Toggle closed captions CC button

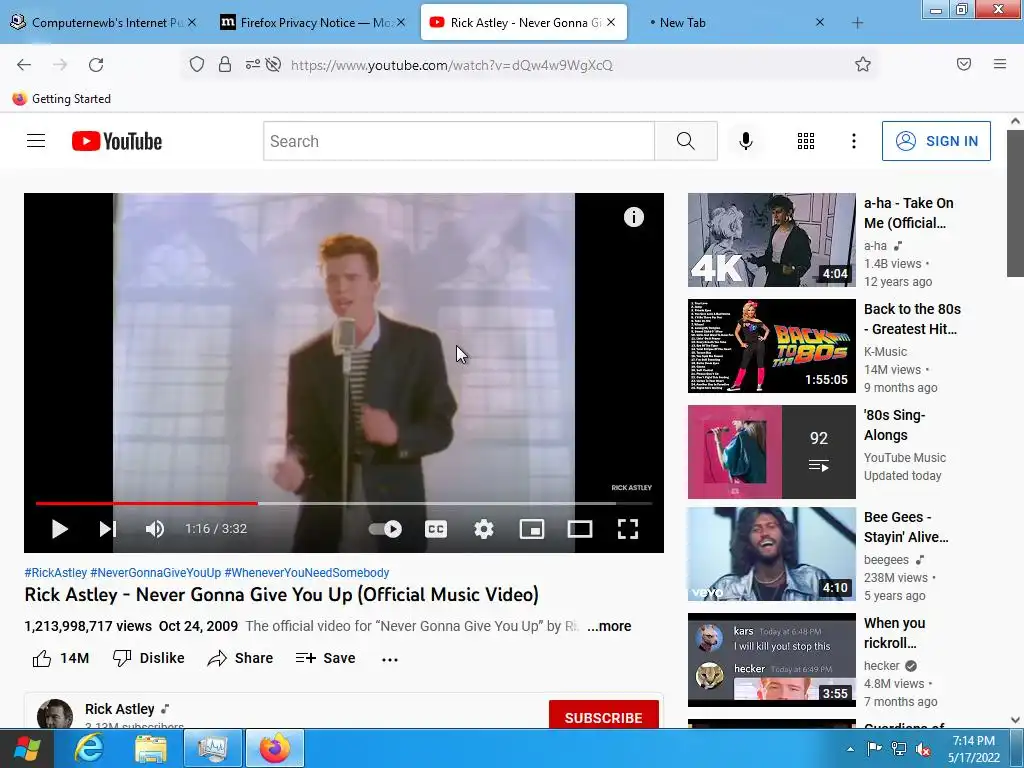click(x=436, y=529)
